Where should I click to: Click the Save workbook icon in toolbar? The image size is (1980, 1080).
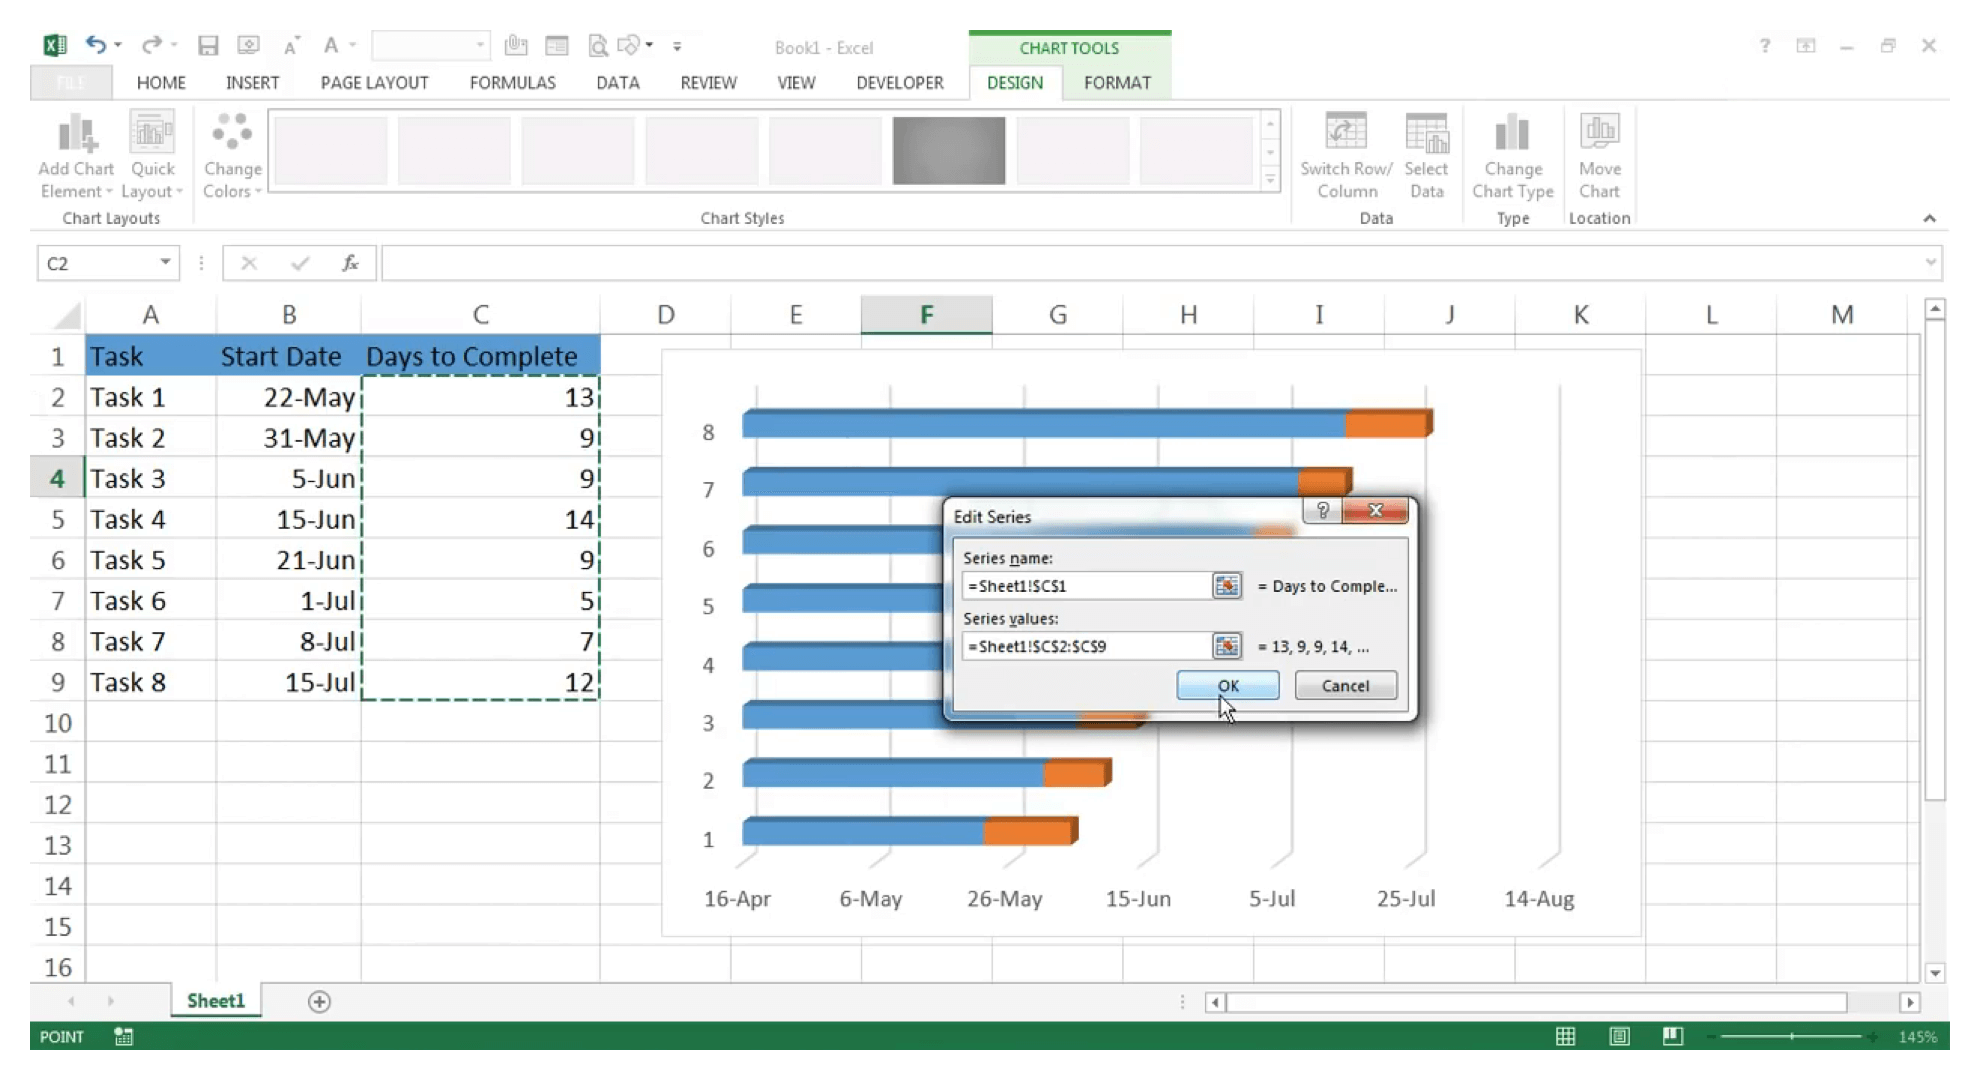(x=207, y=47)
